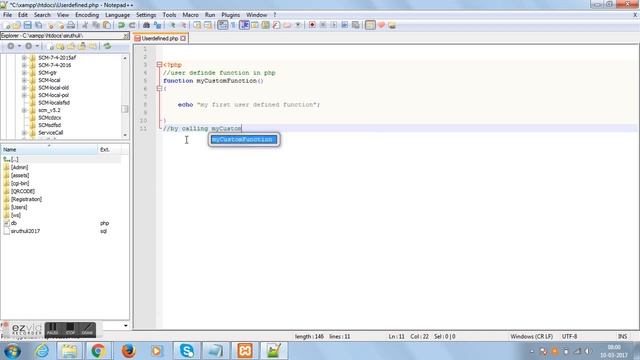Cut selection using the scissors icon
Screen dimensions: 640x360
click(85, 25)
